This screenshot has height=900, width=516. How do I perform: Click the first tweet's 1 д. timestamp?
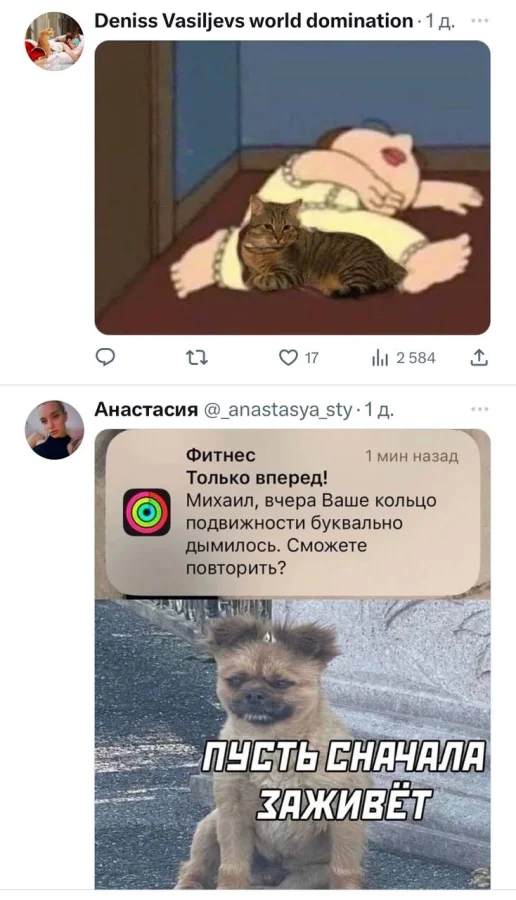pyautogui.click(x=438, y=22)
